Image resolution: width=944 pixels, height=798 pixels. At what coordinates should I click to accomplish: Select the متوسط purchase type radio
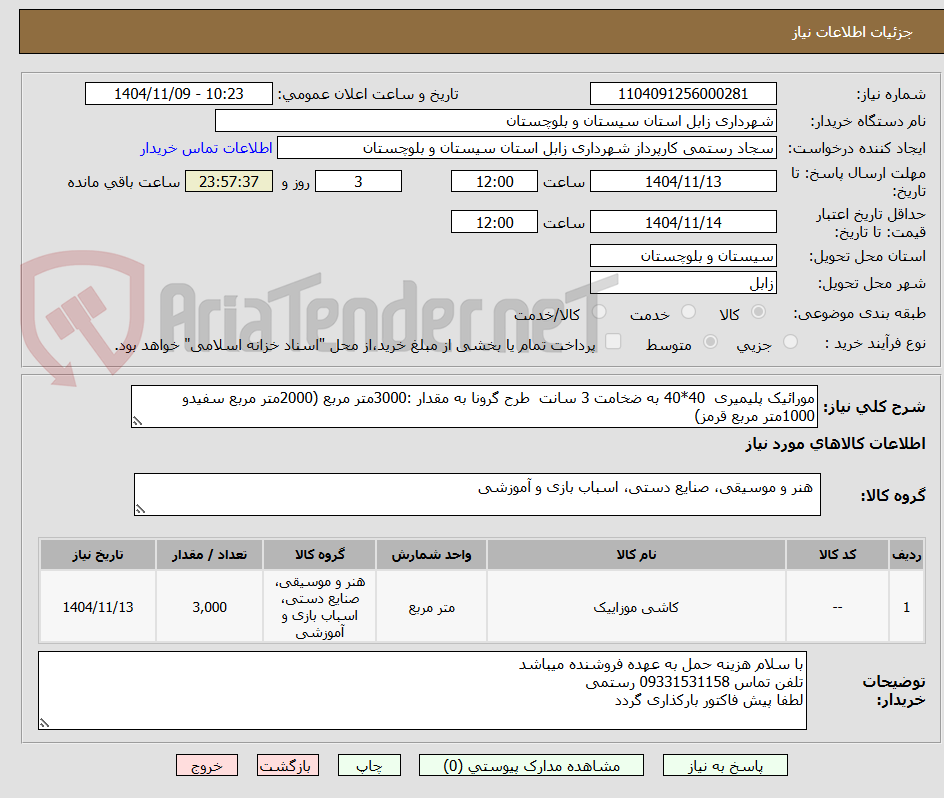[x=710, y=342]
